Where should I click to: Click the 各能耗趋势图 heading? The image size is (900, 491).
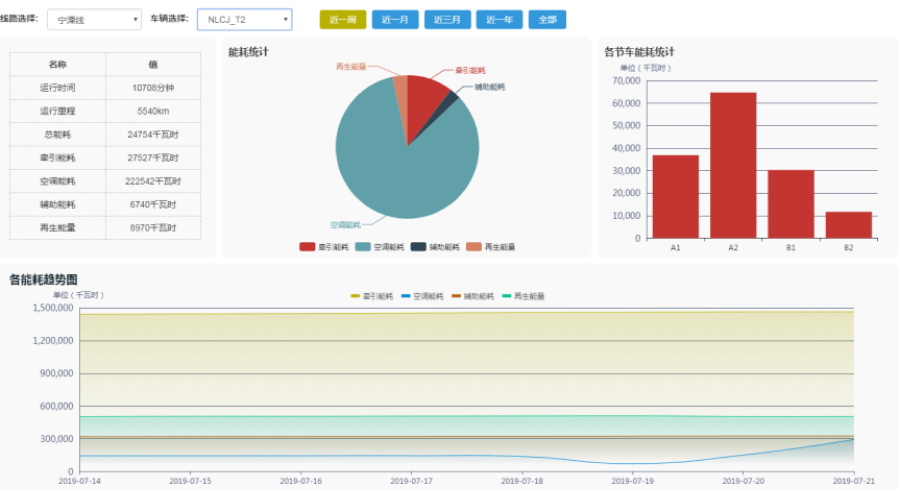tap(43, 280)
